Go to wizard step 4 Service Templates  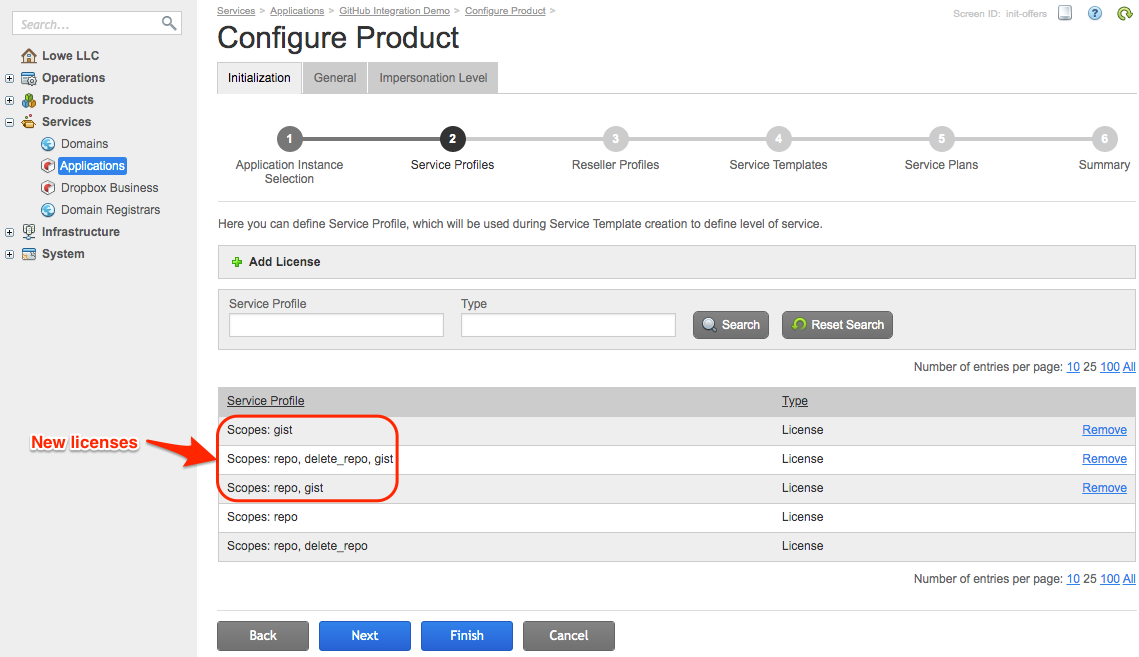pos(778,140)
